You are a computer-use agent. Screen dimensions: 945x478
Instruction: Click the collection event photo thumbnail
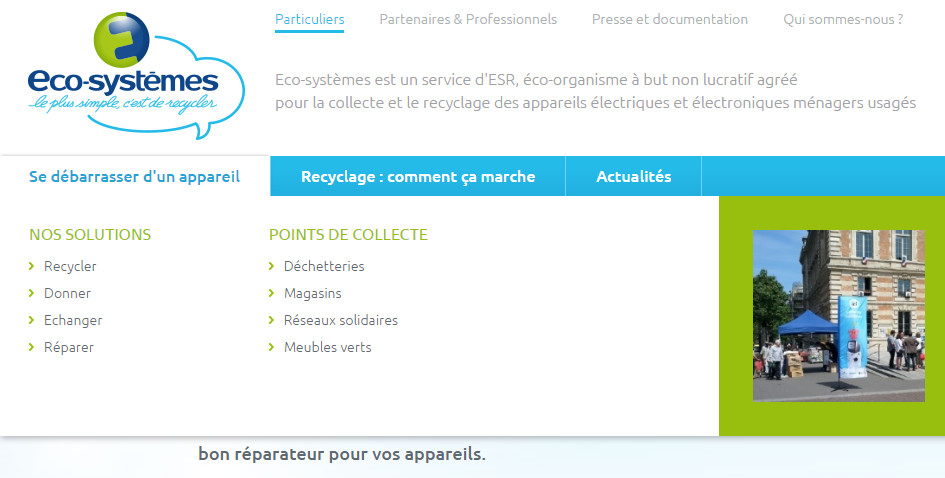click(838, 315)
